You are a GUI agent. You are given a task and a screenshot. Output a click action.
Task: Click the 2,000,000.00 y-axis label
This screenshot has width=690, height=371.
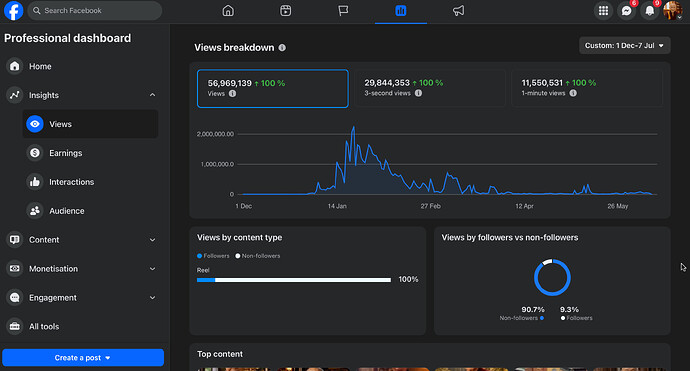(x=215, y=134)
